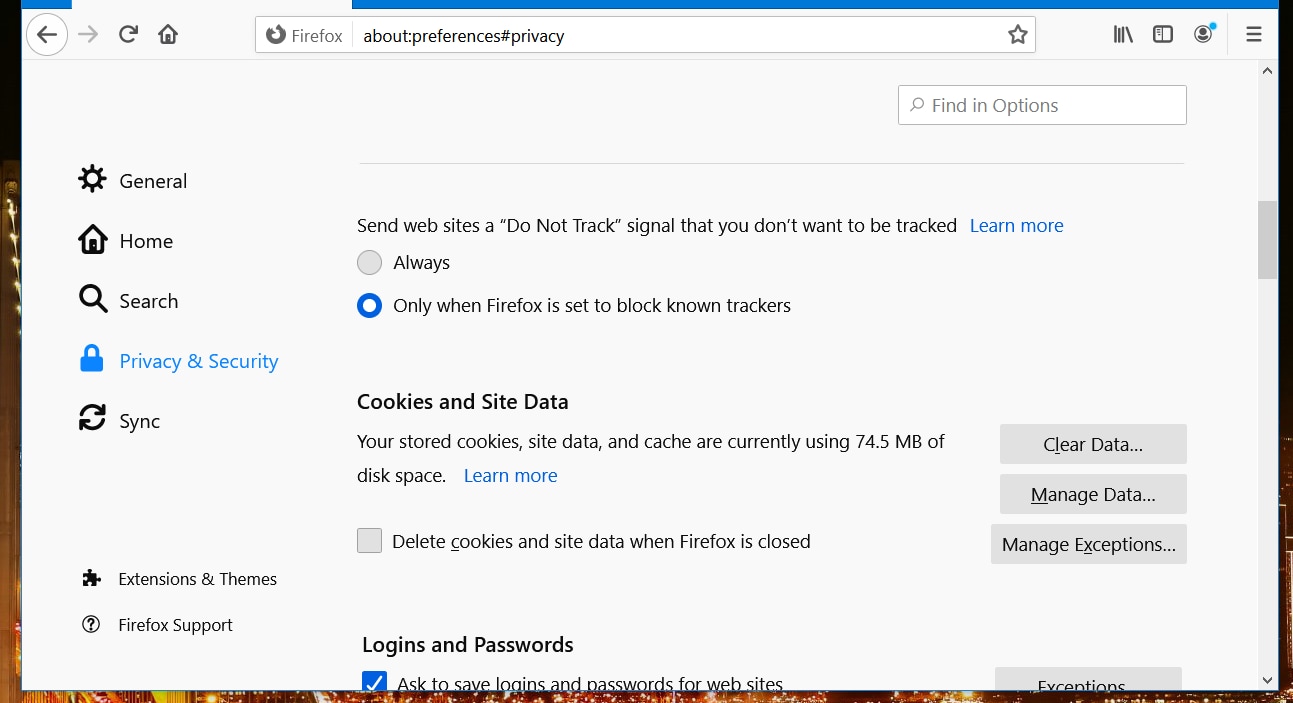Choose Only when Firefox blocks known trackers

370,306
